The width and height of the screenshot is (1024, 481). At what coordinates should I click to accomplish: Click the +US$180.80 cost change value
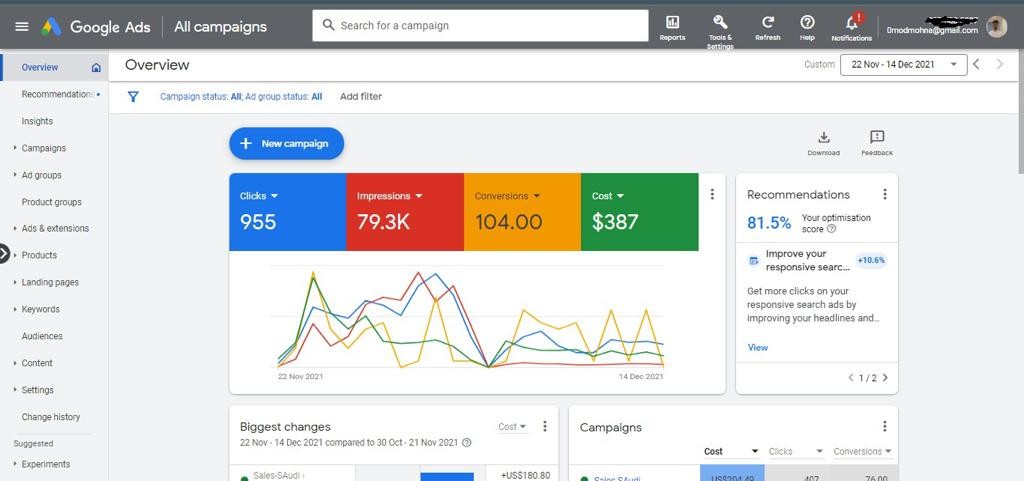(x=526, y=476)
